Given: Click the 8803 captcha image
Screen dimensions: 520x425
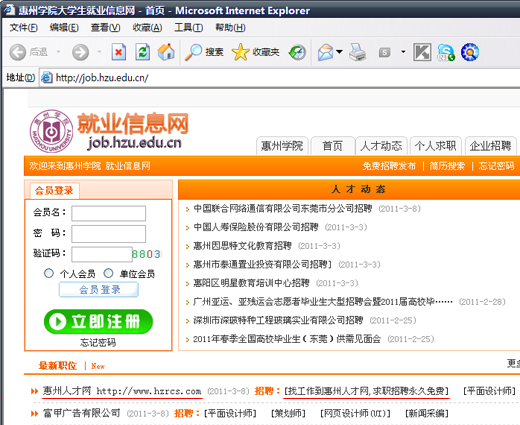Looking at the screenshot, I should tap(146, 254).
